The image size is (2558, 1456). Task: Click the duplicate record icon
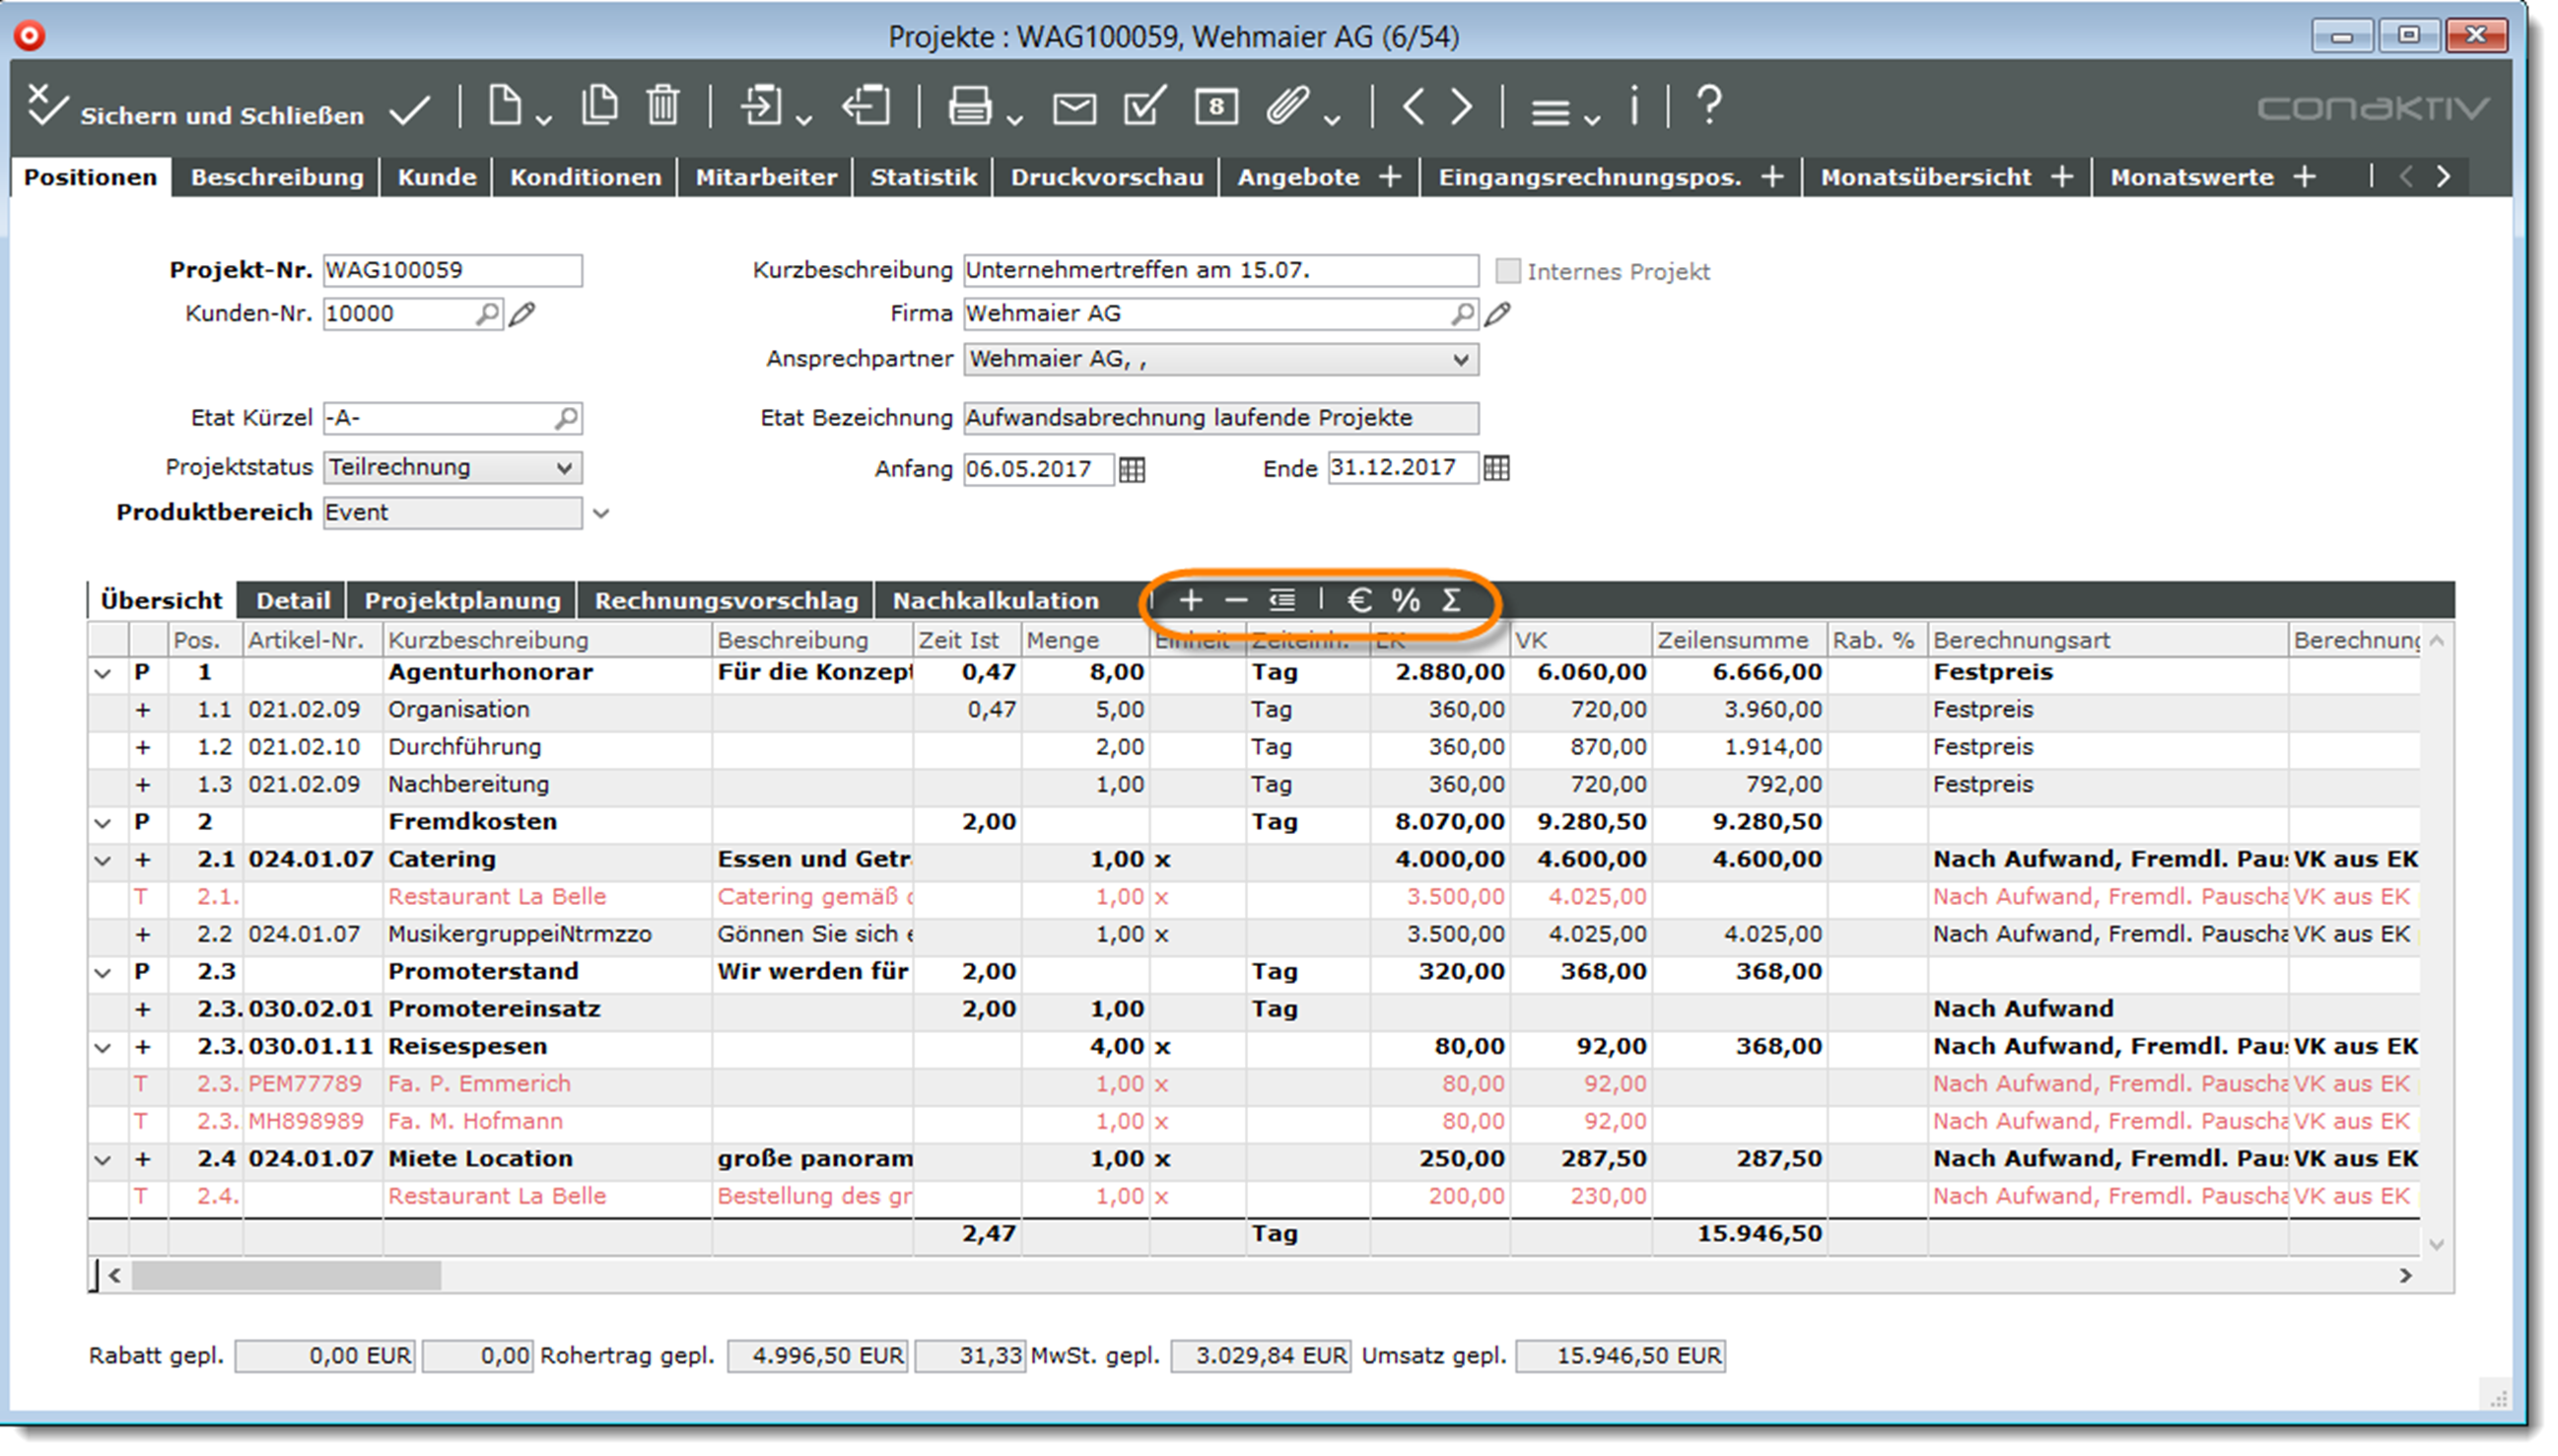[x=599, y=106]
